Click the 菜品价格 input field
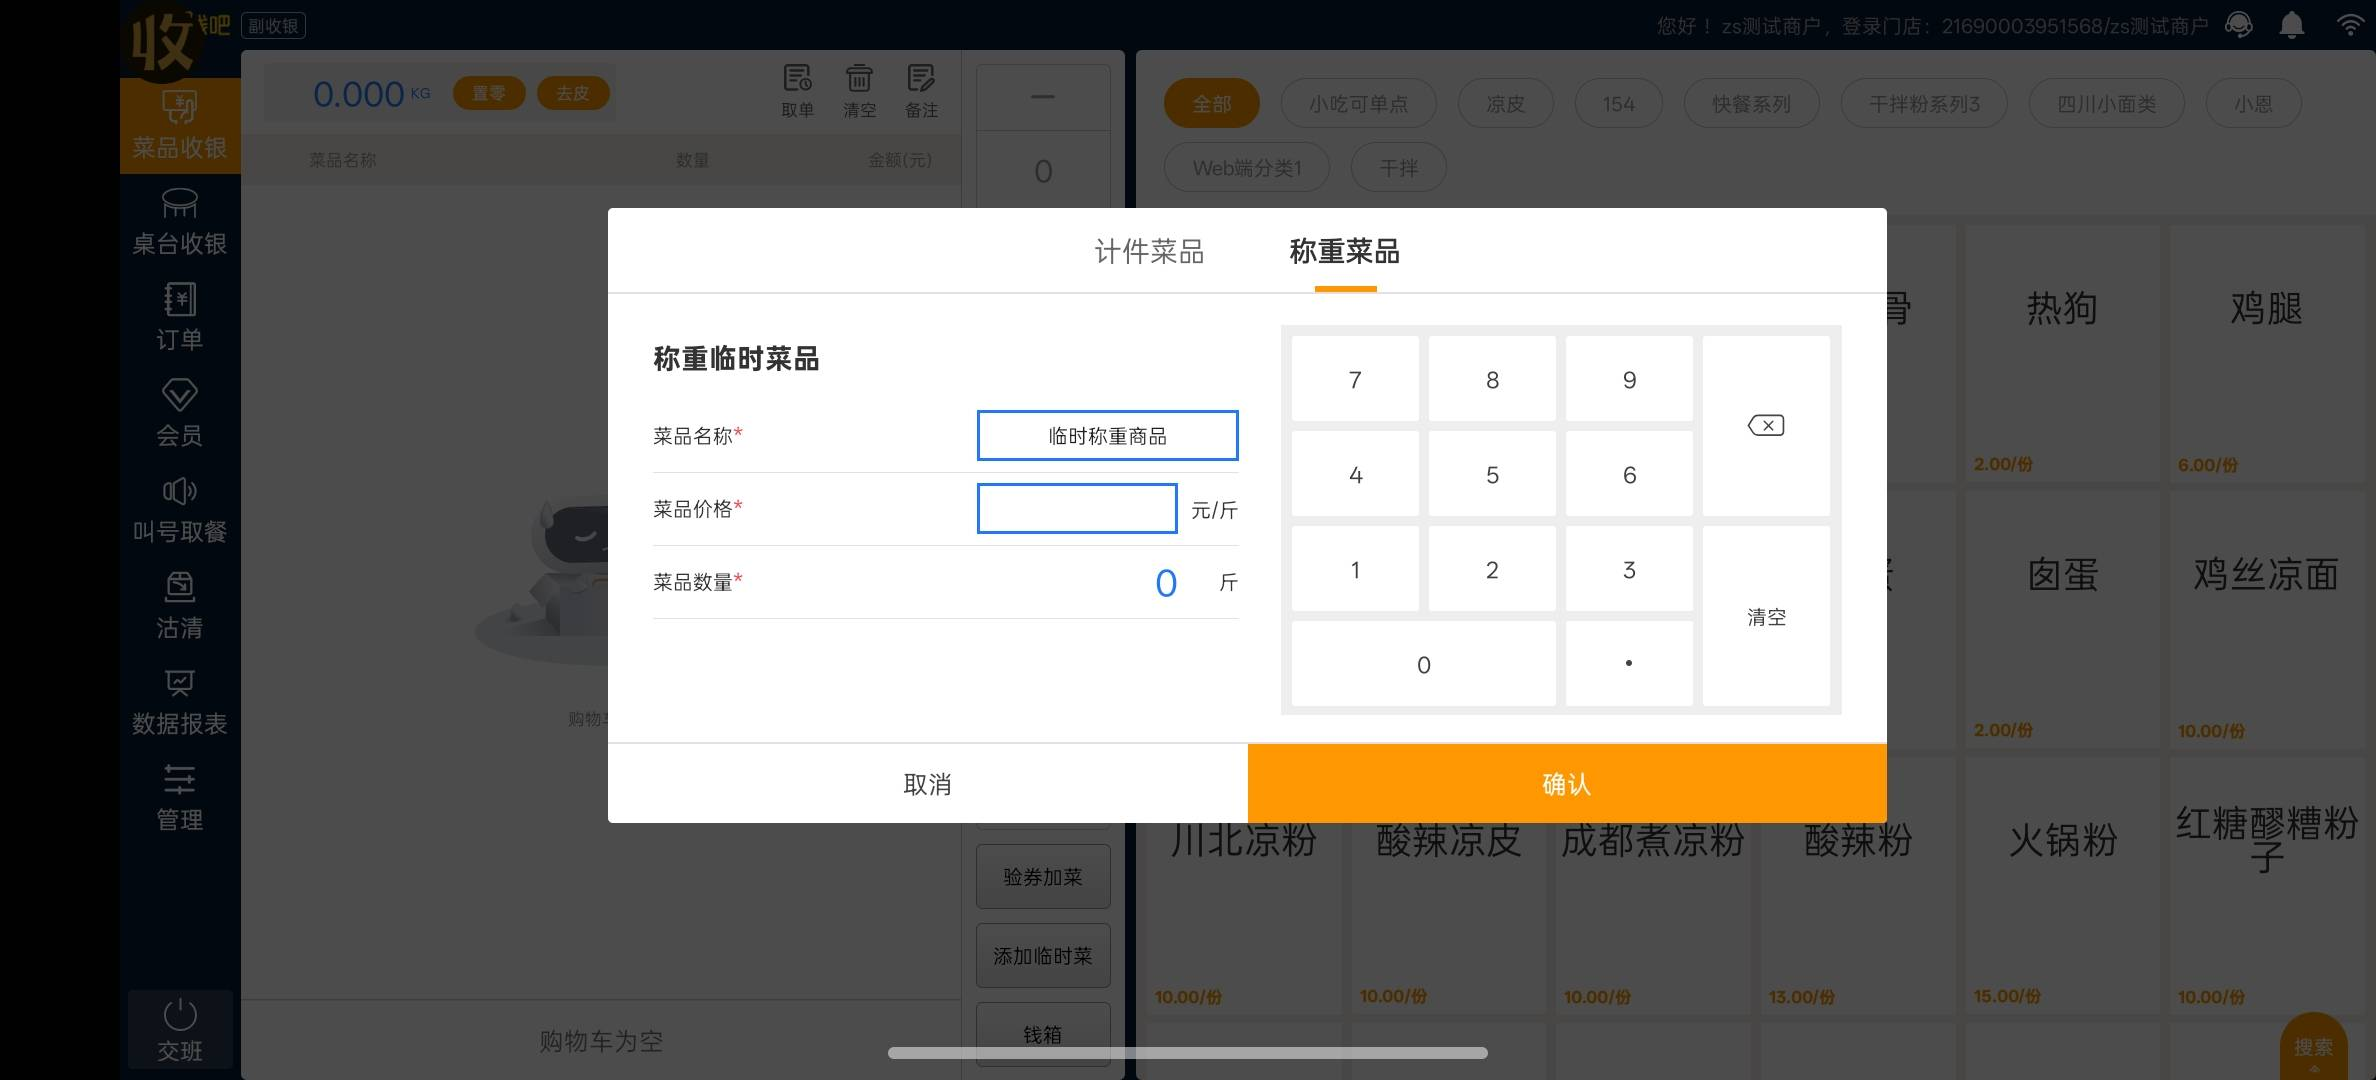Viewport: 2376px width, 1080px height. pos(1077,509)
